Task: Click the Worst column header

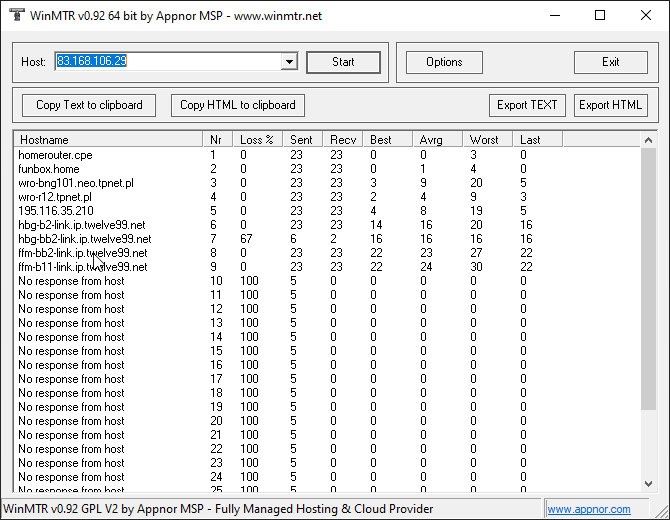Action: pos(488,139)
